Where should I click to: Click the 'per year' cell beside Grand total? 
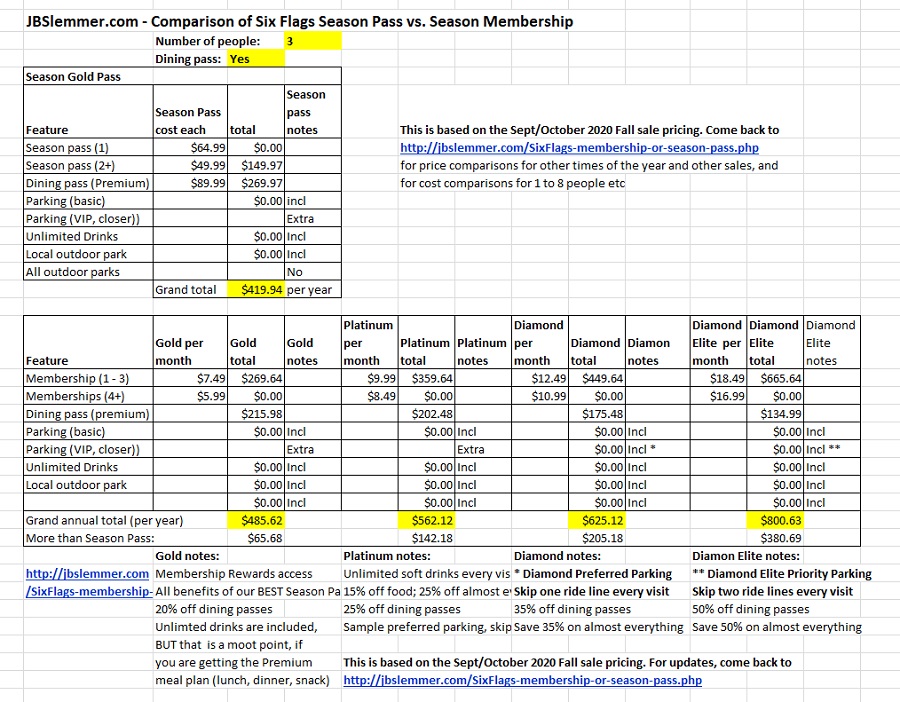tap(313, 289)
